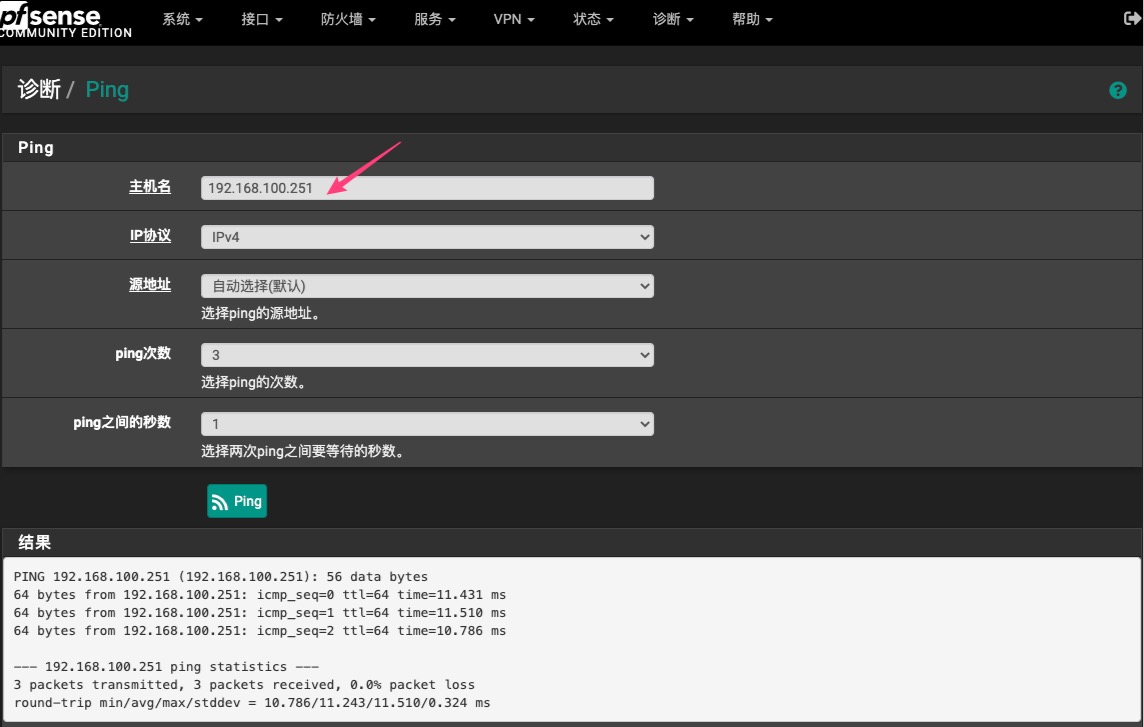Click the 主机名 input field
The image size is (1144, 727).
coord(427,188)
